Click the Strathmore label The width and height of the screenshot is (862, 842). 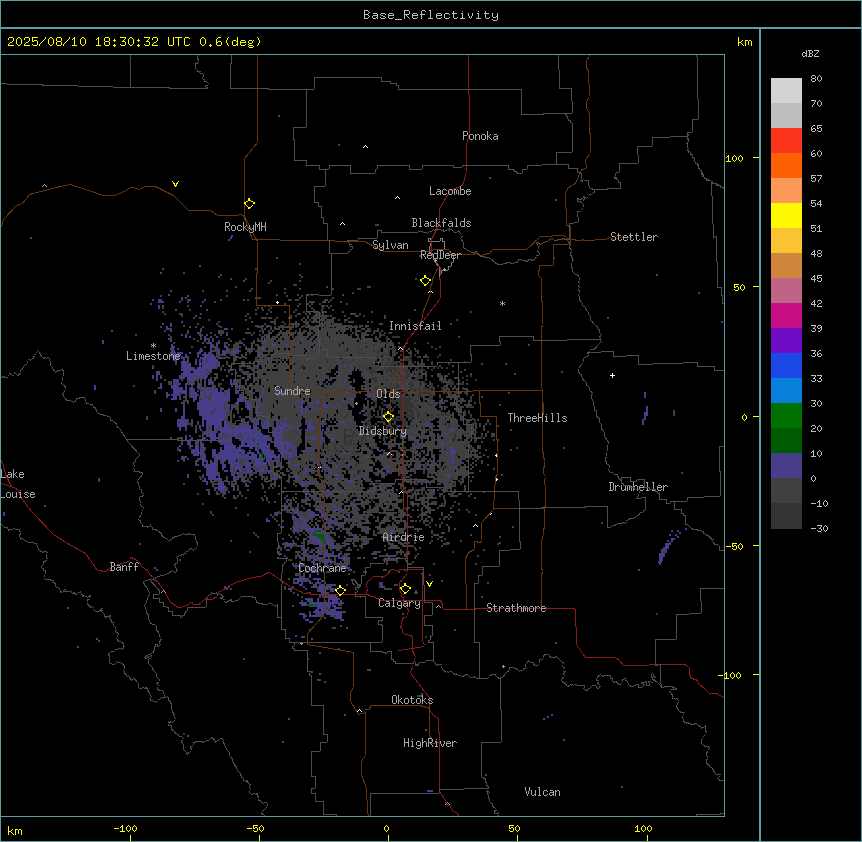point(516,608)
